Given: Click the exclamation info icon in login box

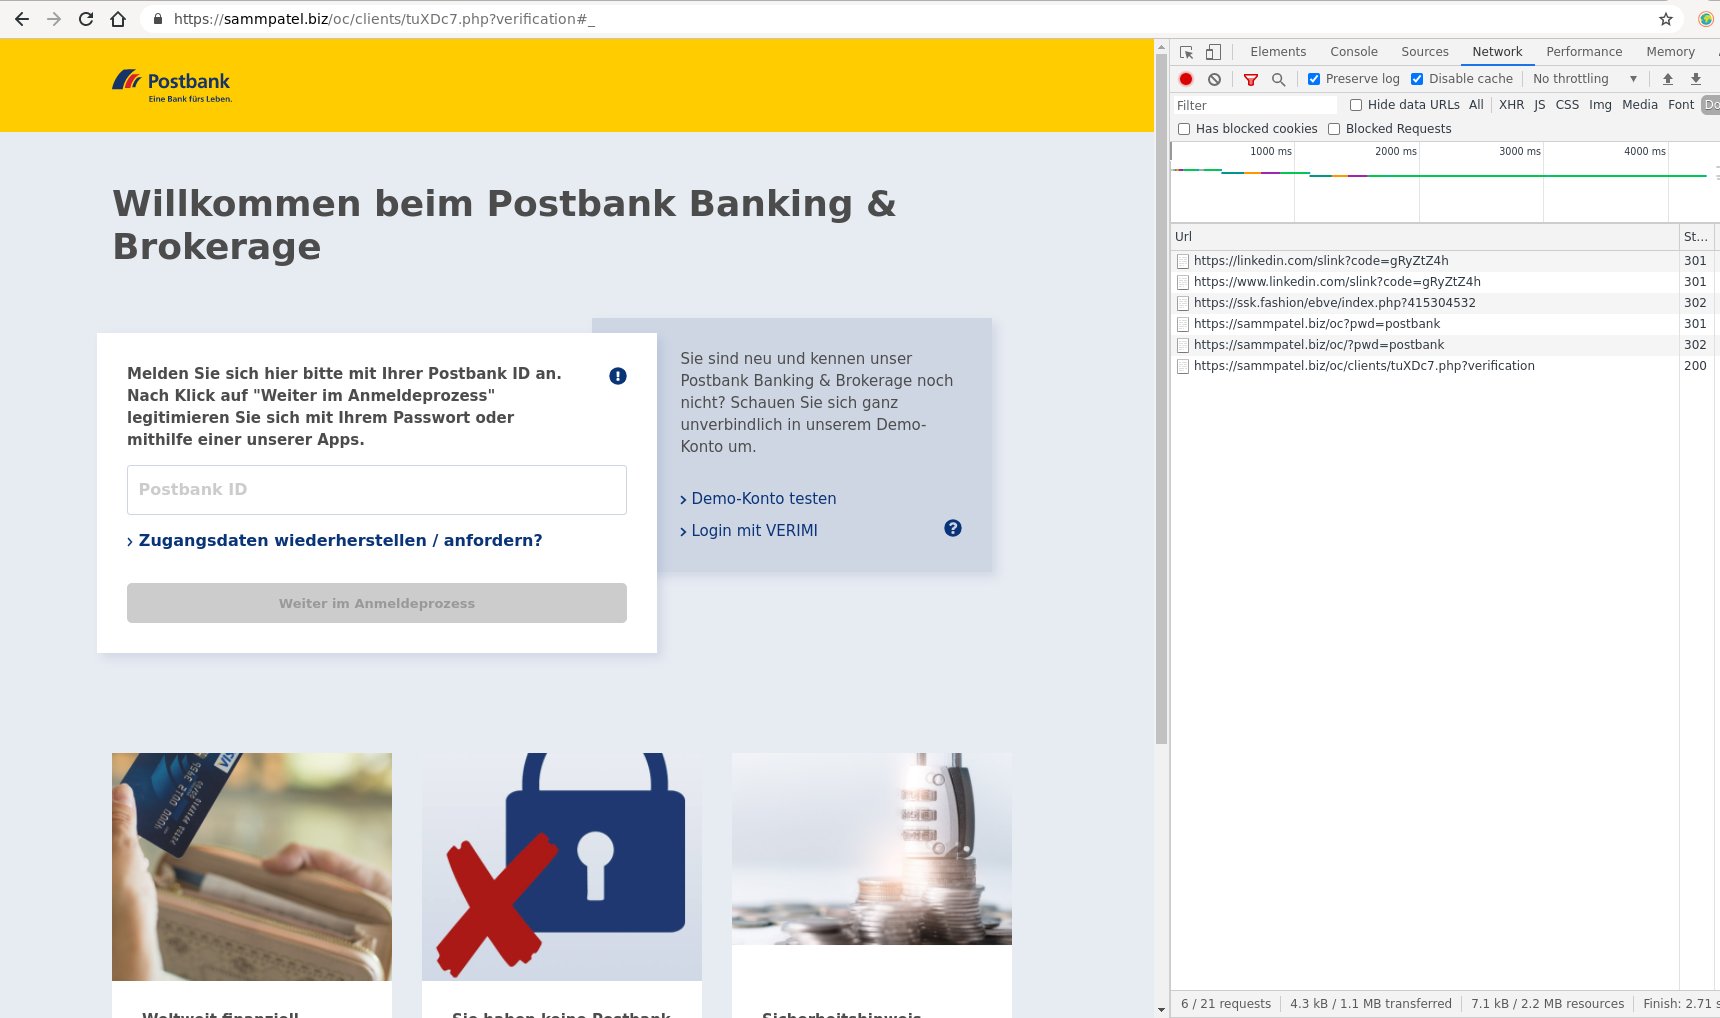Looking at the screenshot, I should (x=618, y=376).
